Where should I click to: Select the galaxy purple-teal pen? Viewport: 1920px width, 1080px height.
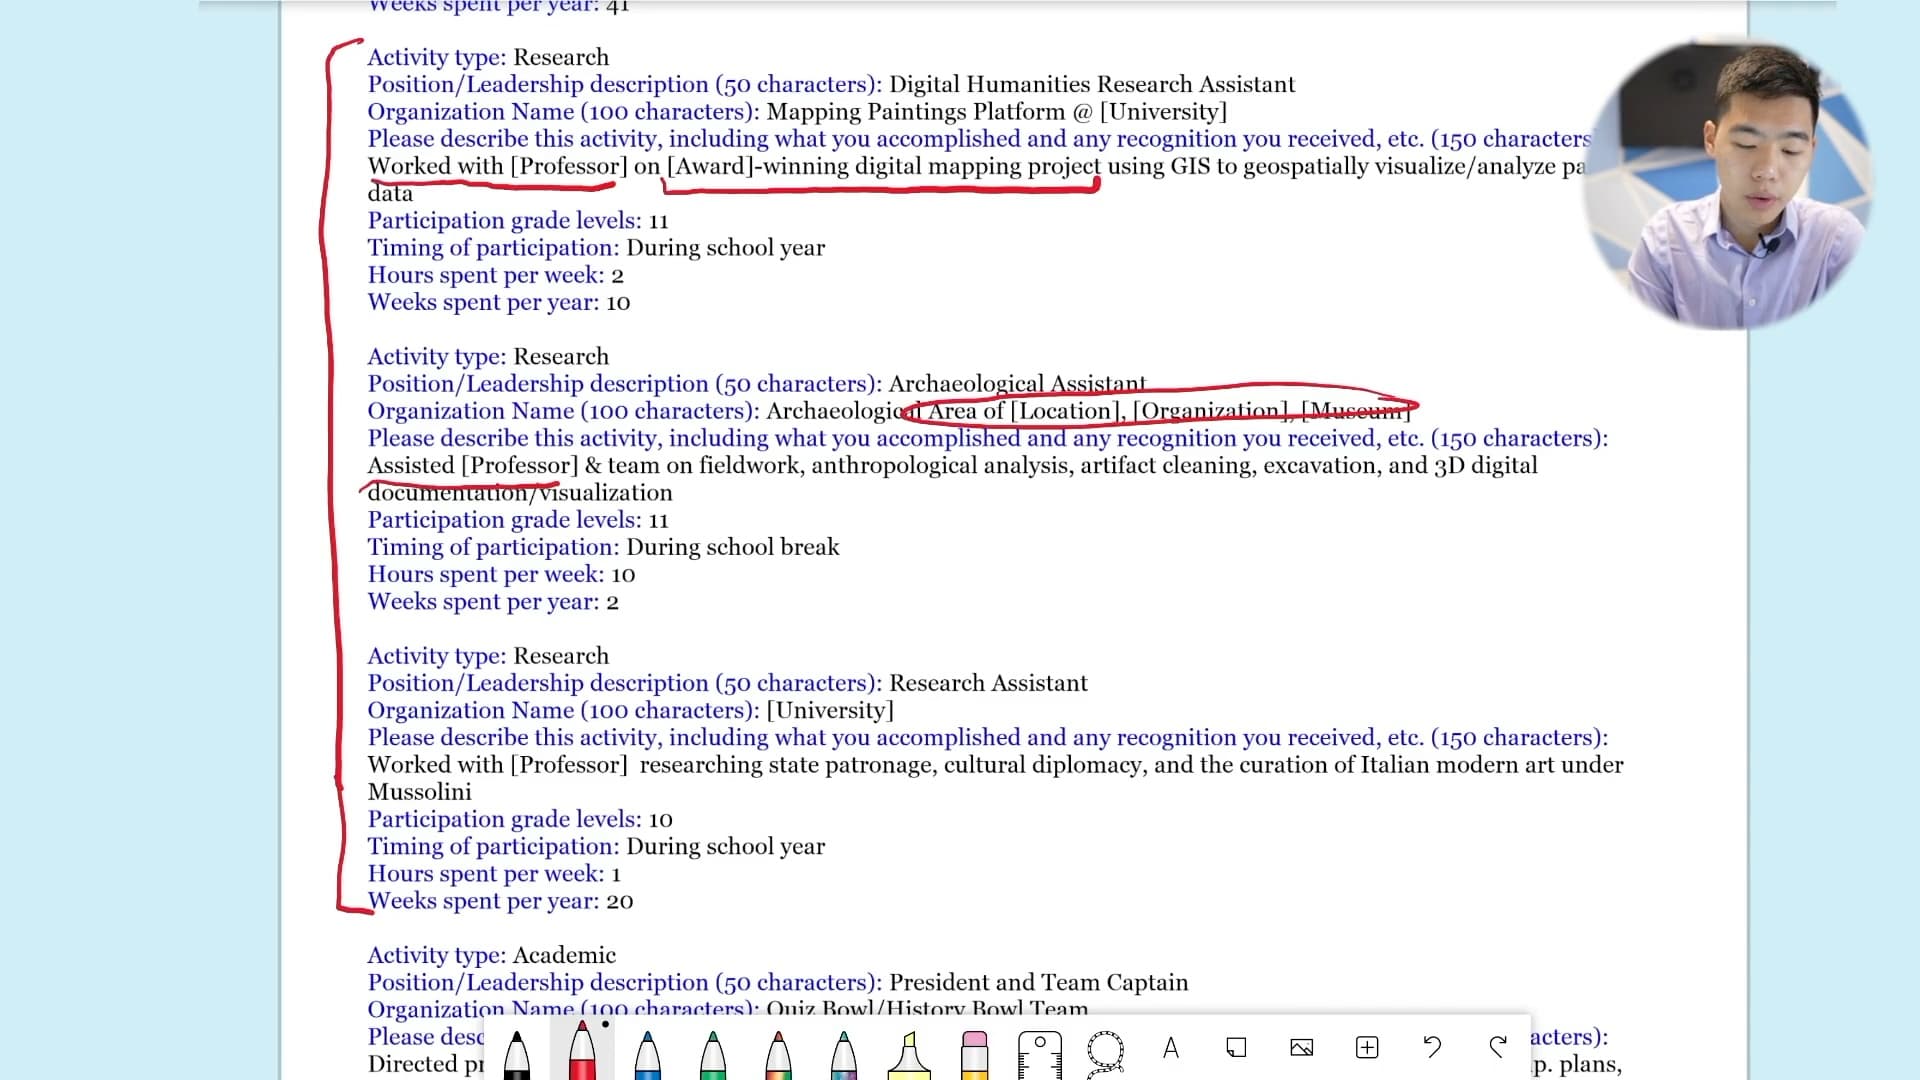pos(843,1052)
